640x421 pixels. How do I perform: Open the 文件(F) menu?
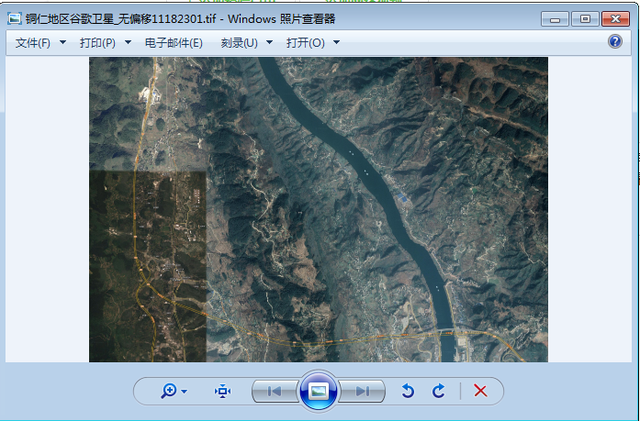click(33, 42)
